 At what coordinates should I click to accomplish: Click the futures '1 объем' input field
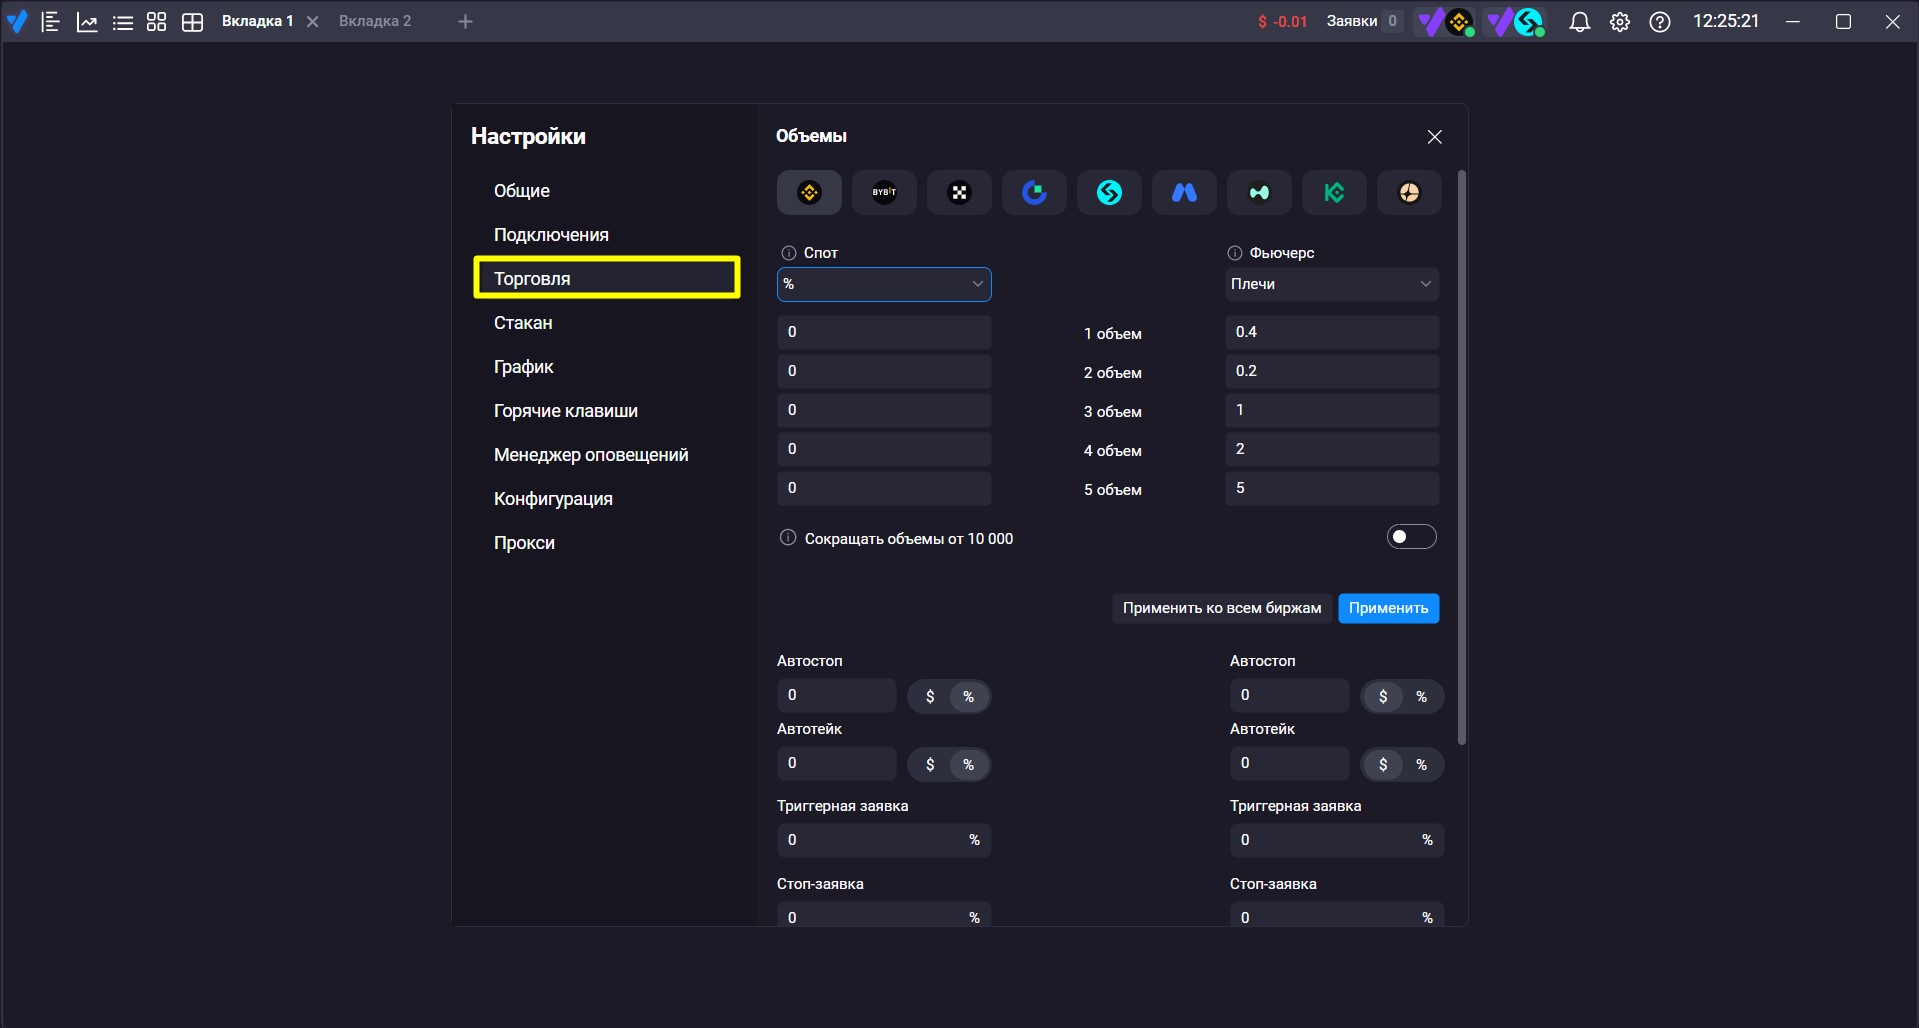point(1332,332)
